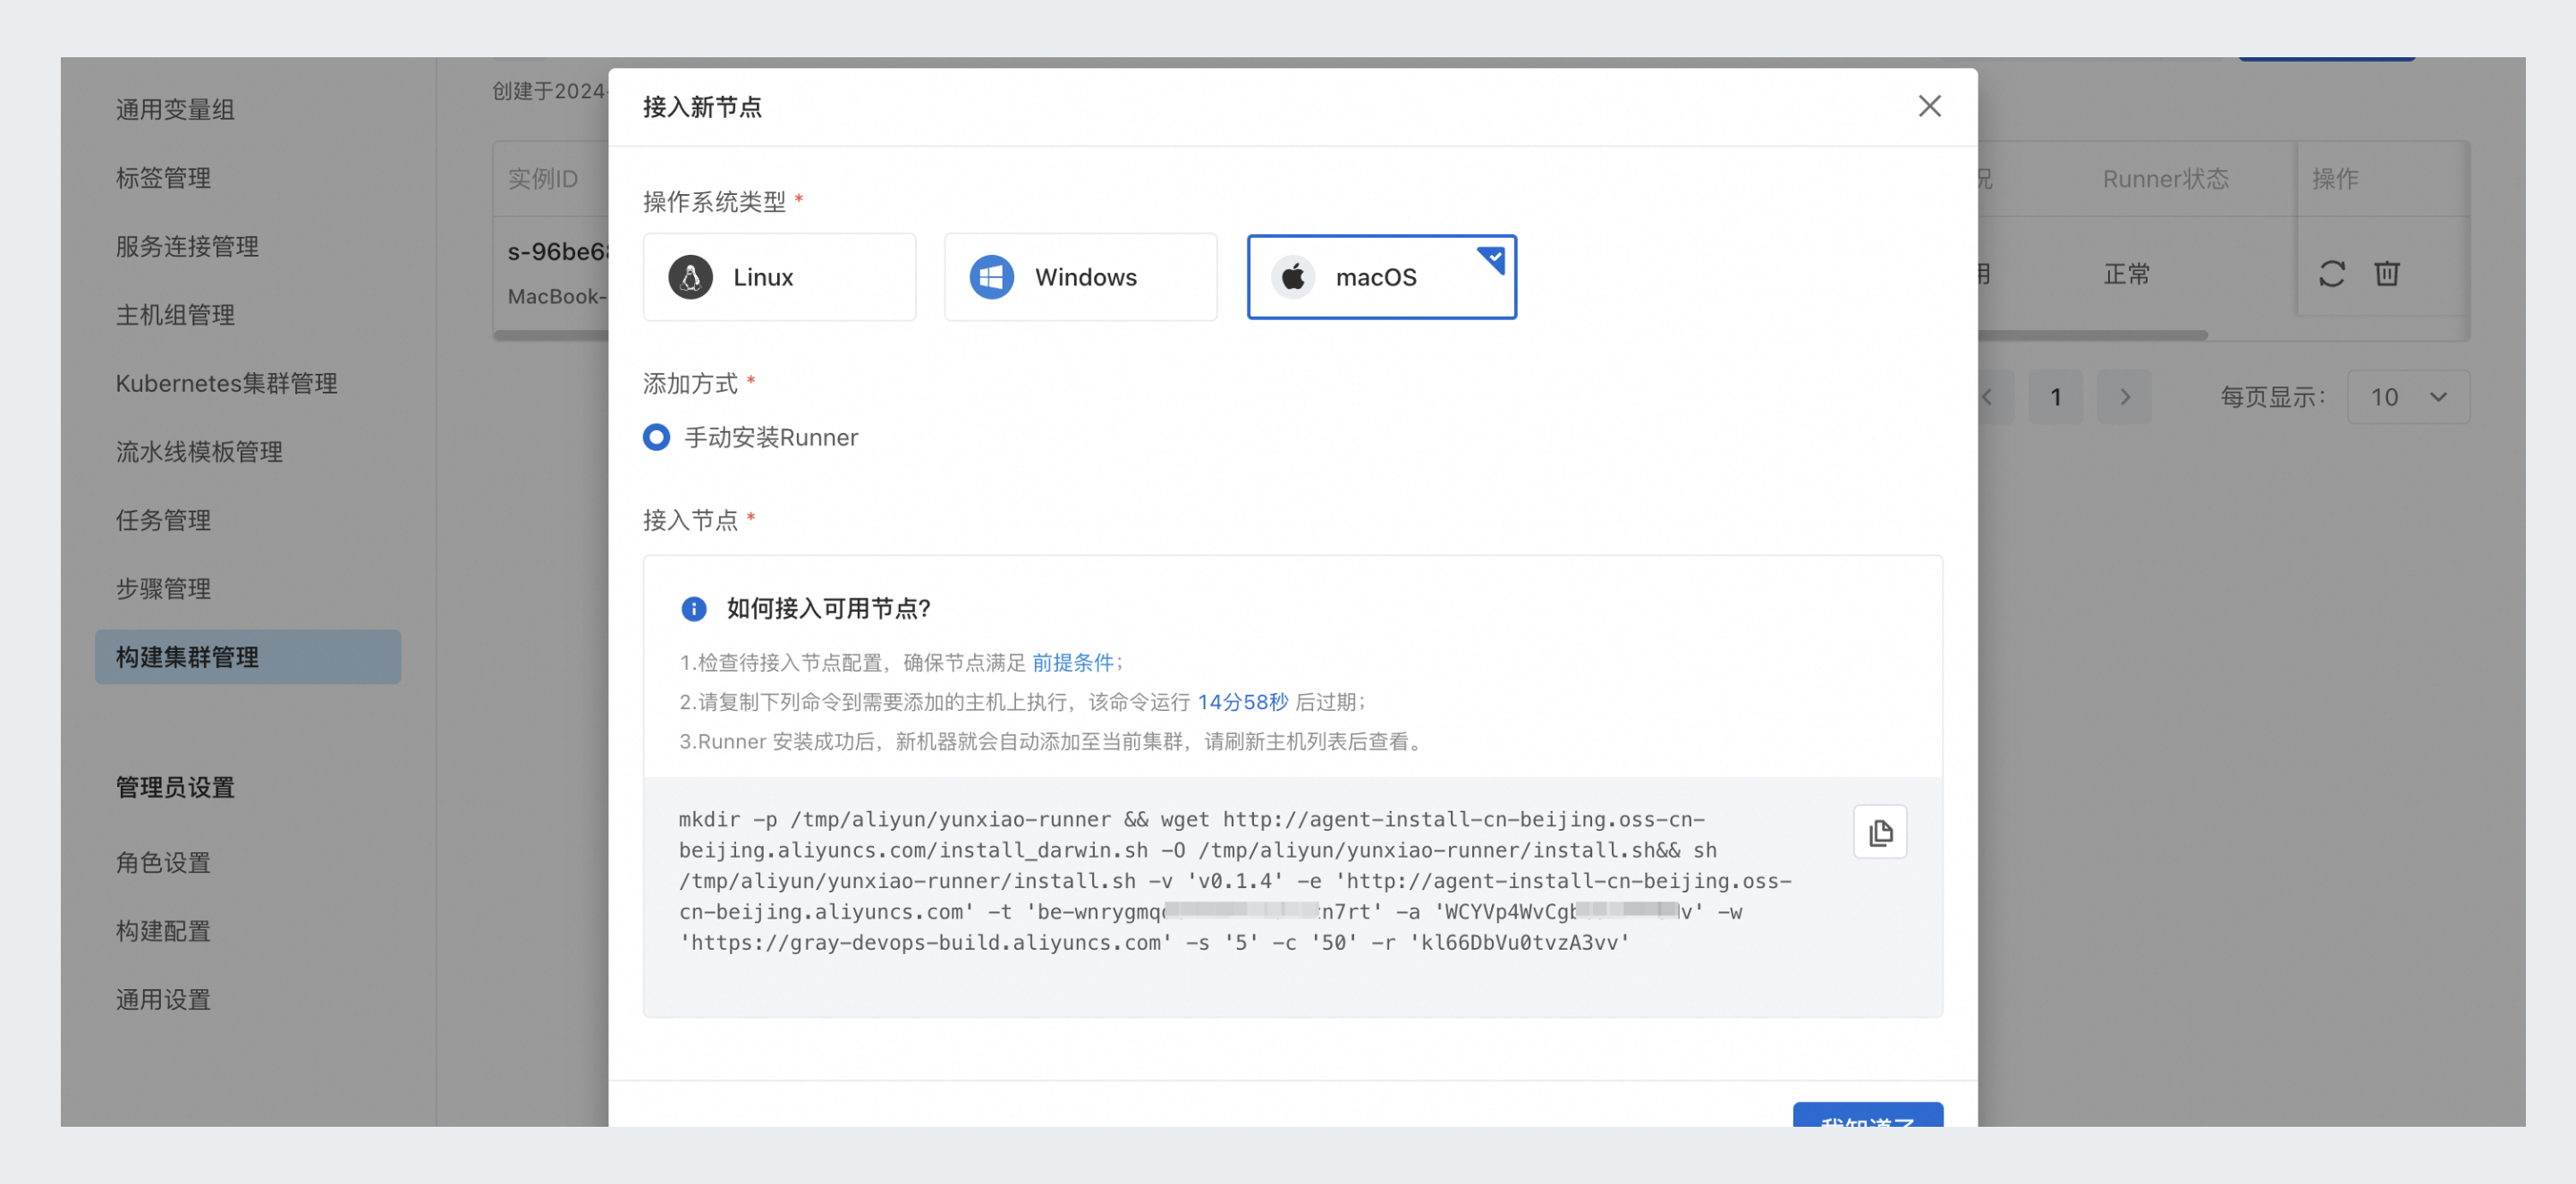This screenshot has width=2576, height=1184.
Task: Open 主机组管理 in the sidebar
Action: 175,315
